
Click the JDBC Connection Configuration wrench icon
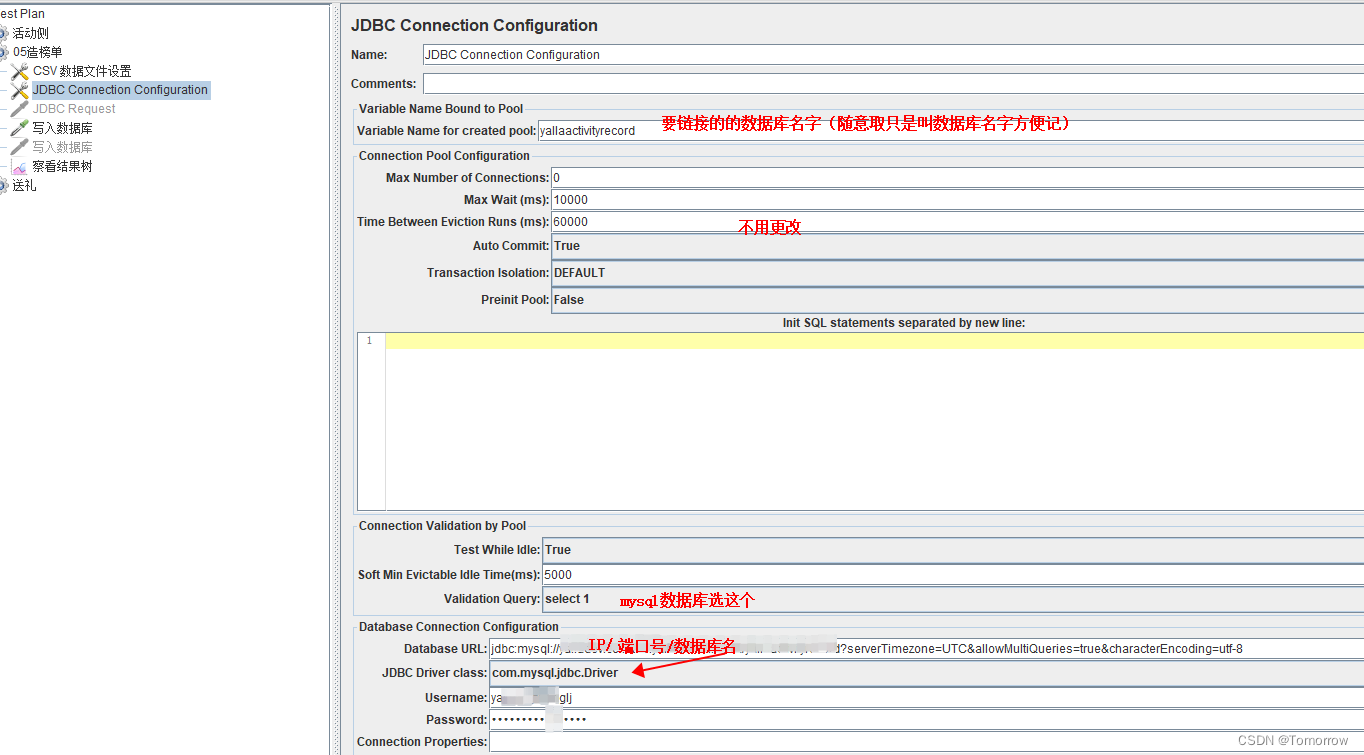[18, 89]
